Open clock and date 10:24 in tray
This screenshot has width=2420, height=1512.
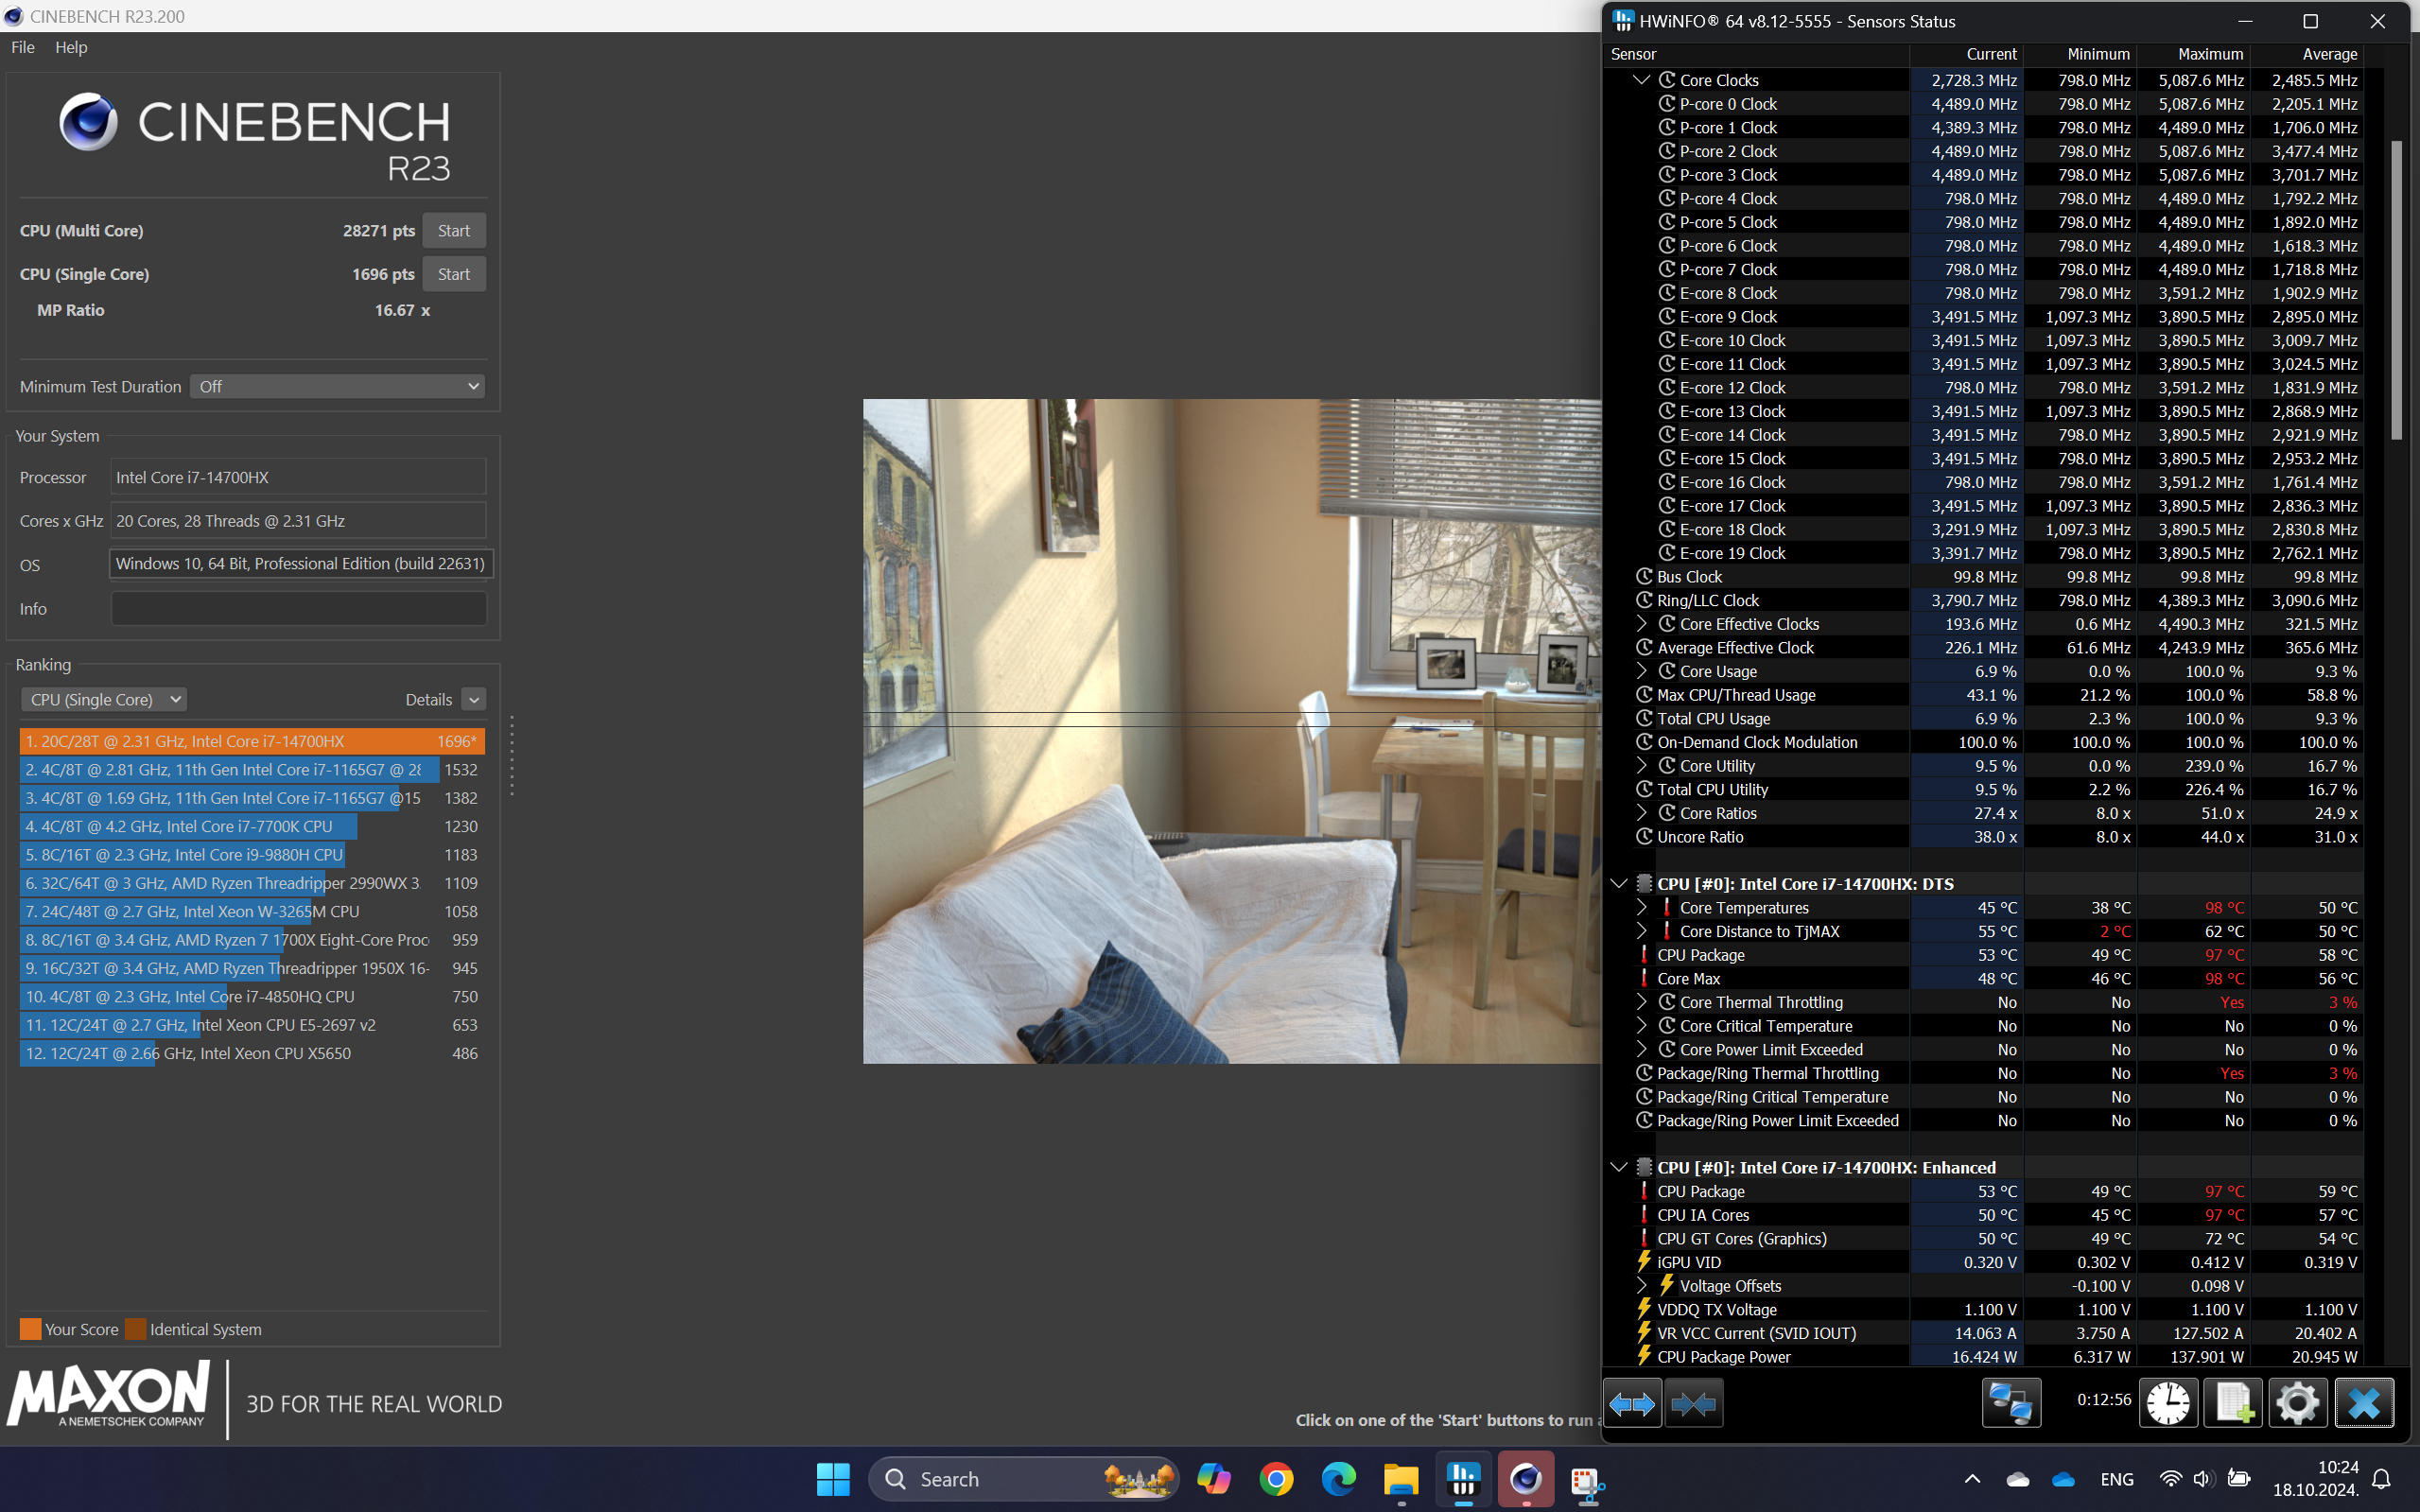tap(2315, 1479)
